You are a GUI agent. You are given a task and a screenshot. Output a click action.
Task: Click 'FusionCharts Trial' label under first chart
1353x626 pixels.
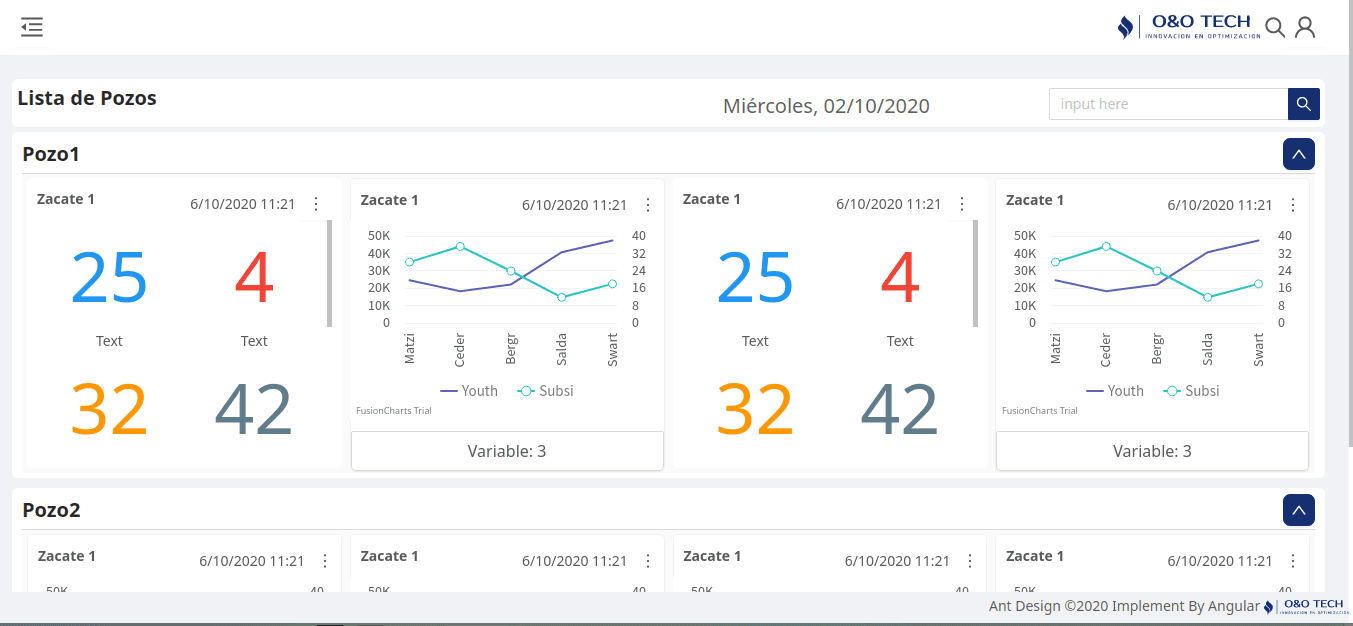(x=394, y=411)
